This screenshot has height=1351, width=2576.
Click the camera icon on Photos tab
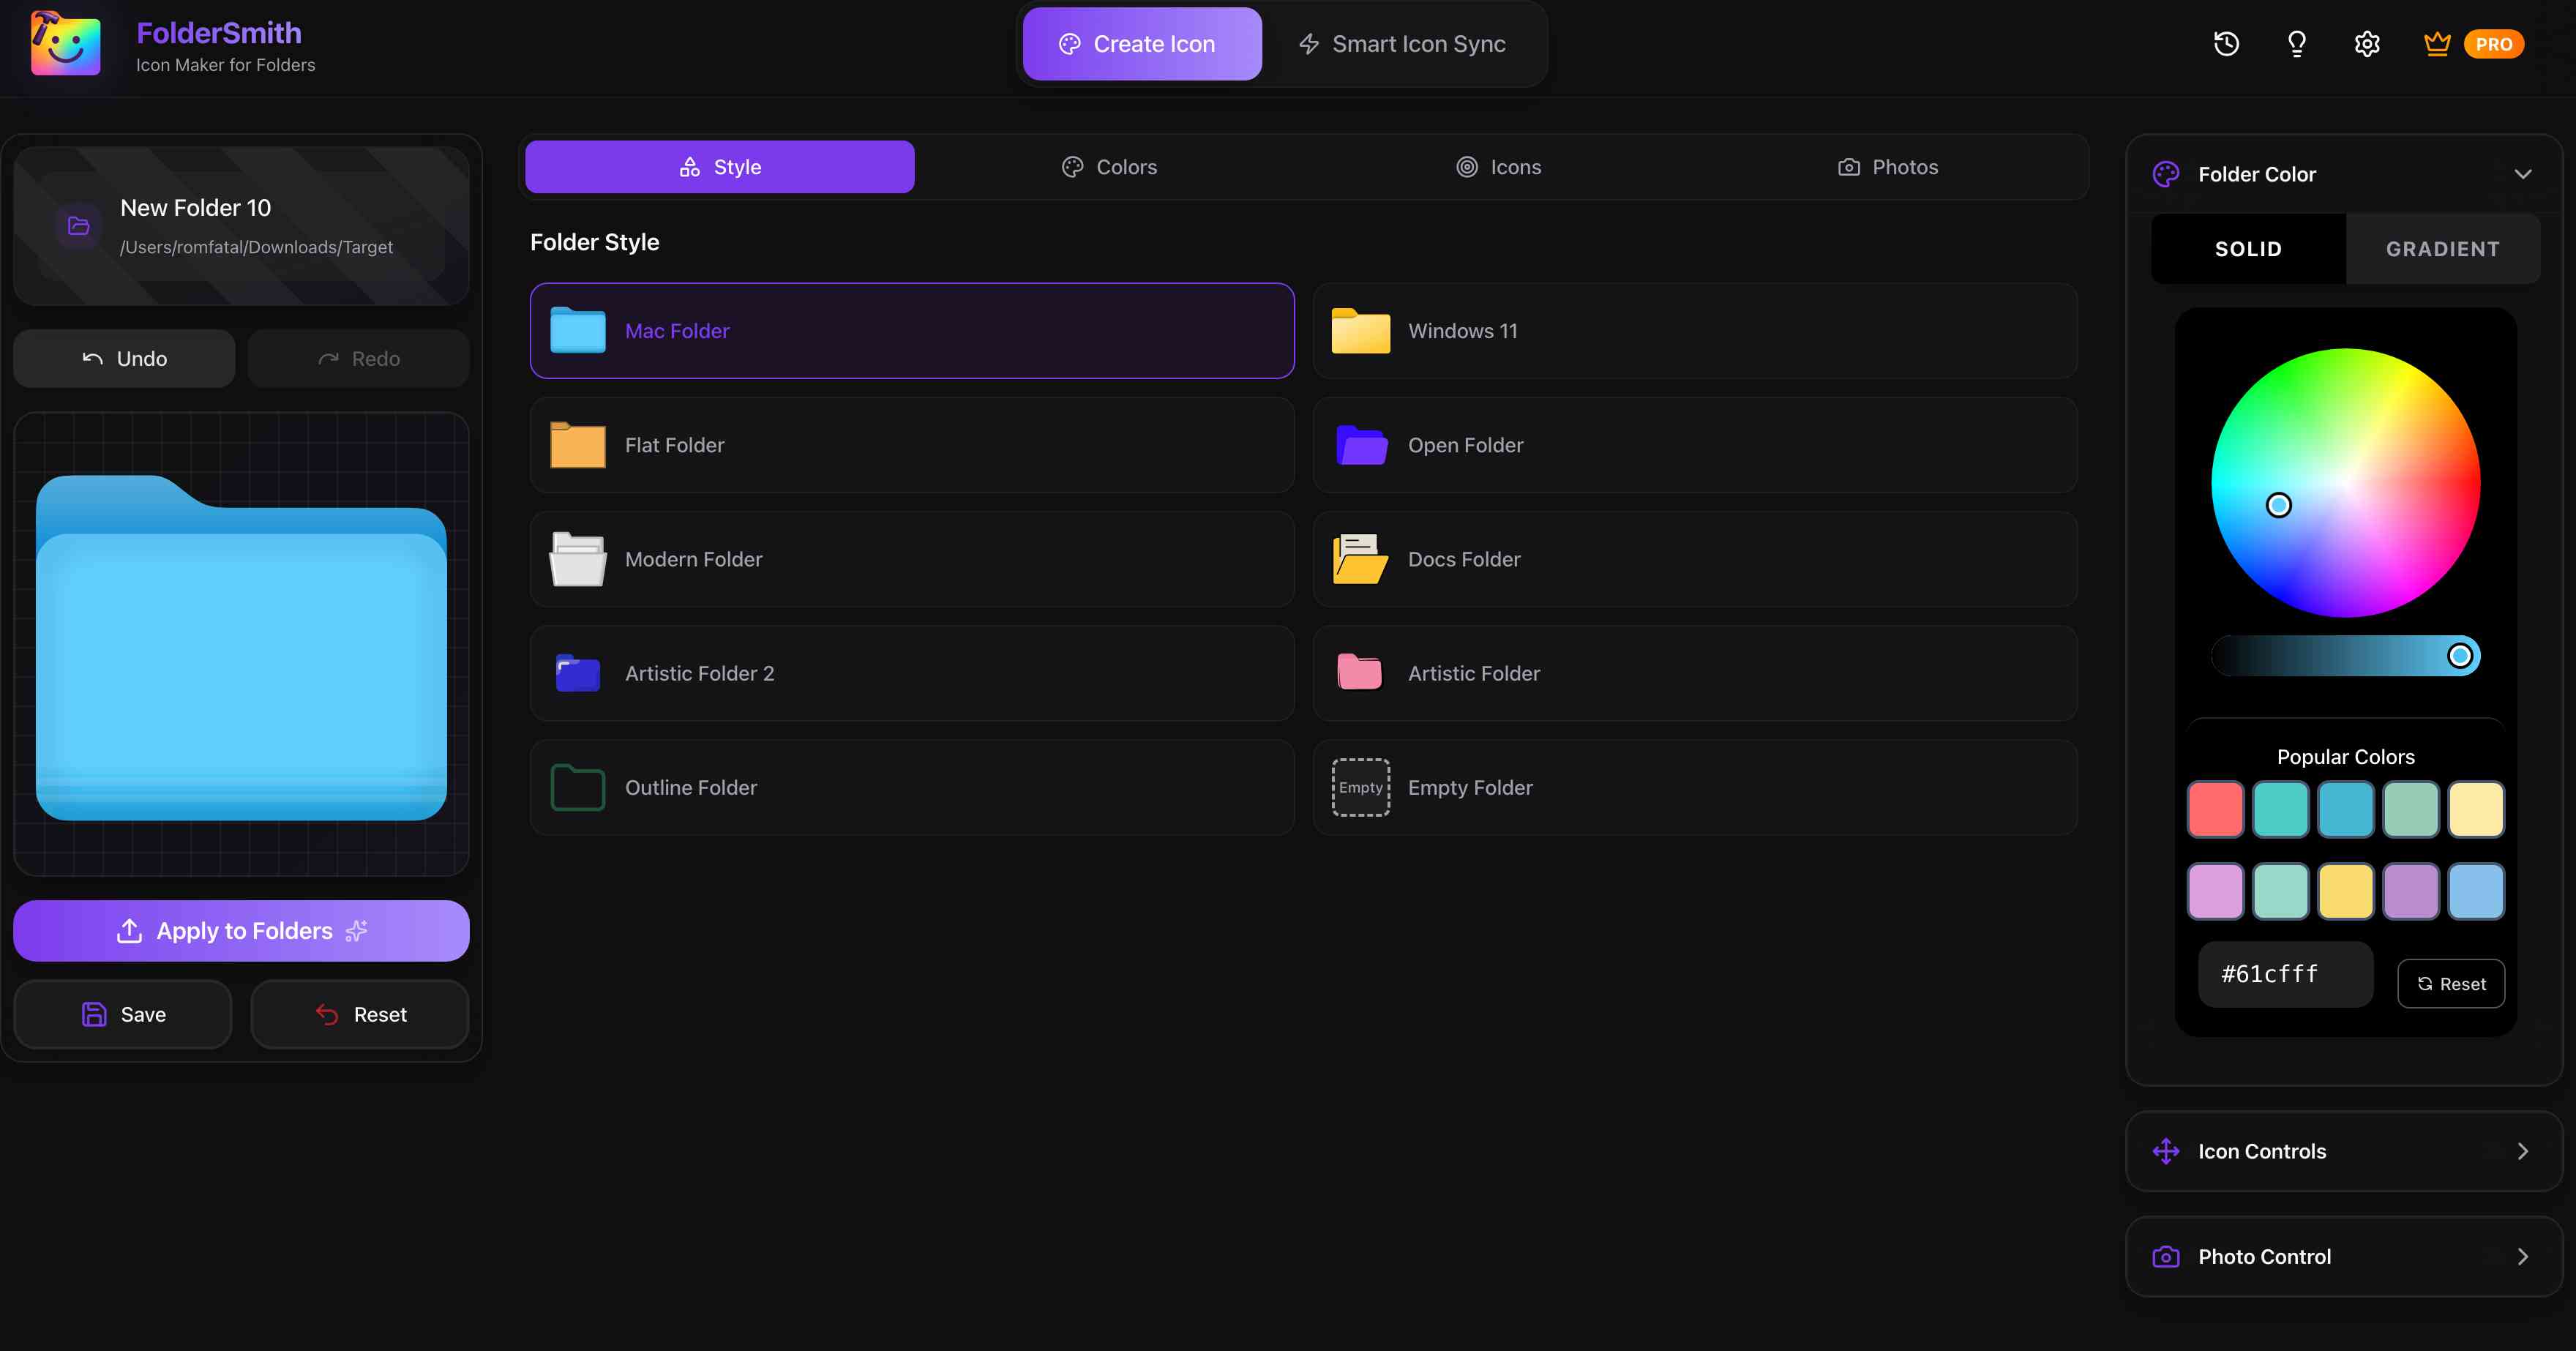point(1849,166)
